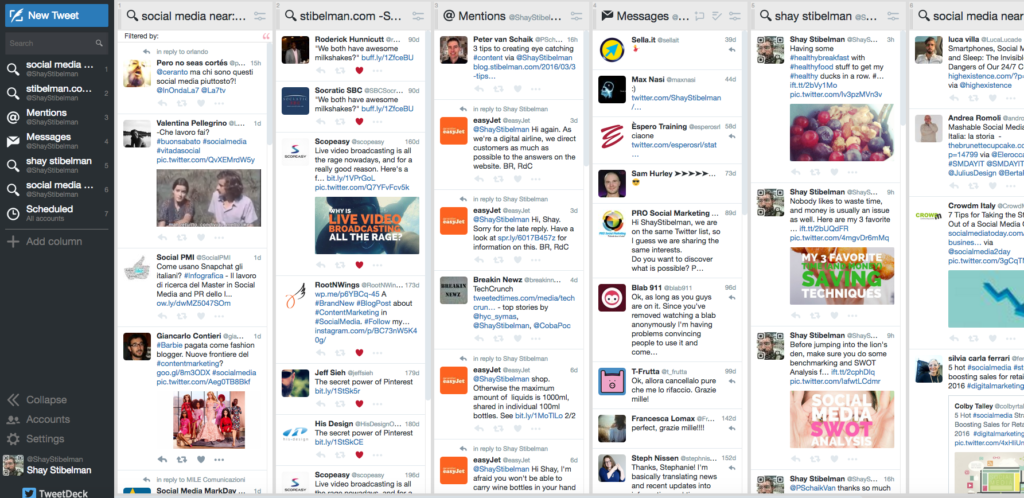Reply to Social PMI's Snapchat tweet

[162, 316]
